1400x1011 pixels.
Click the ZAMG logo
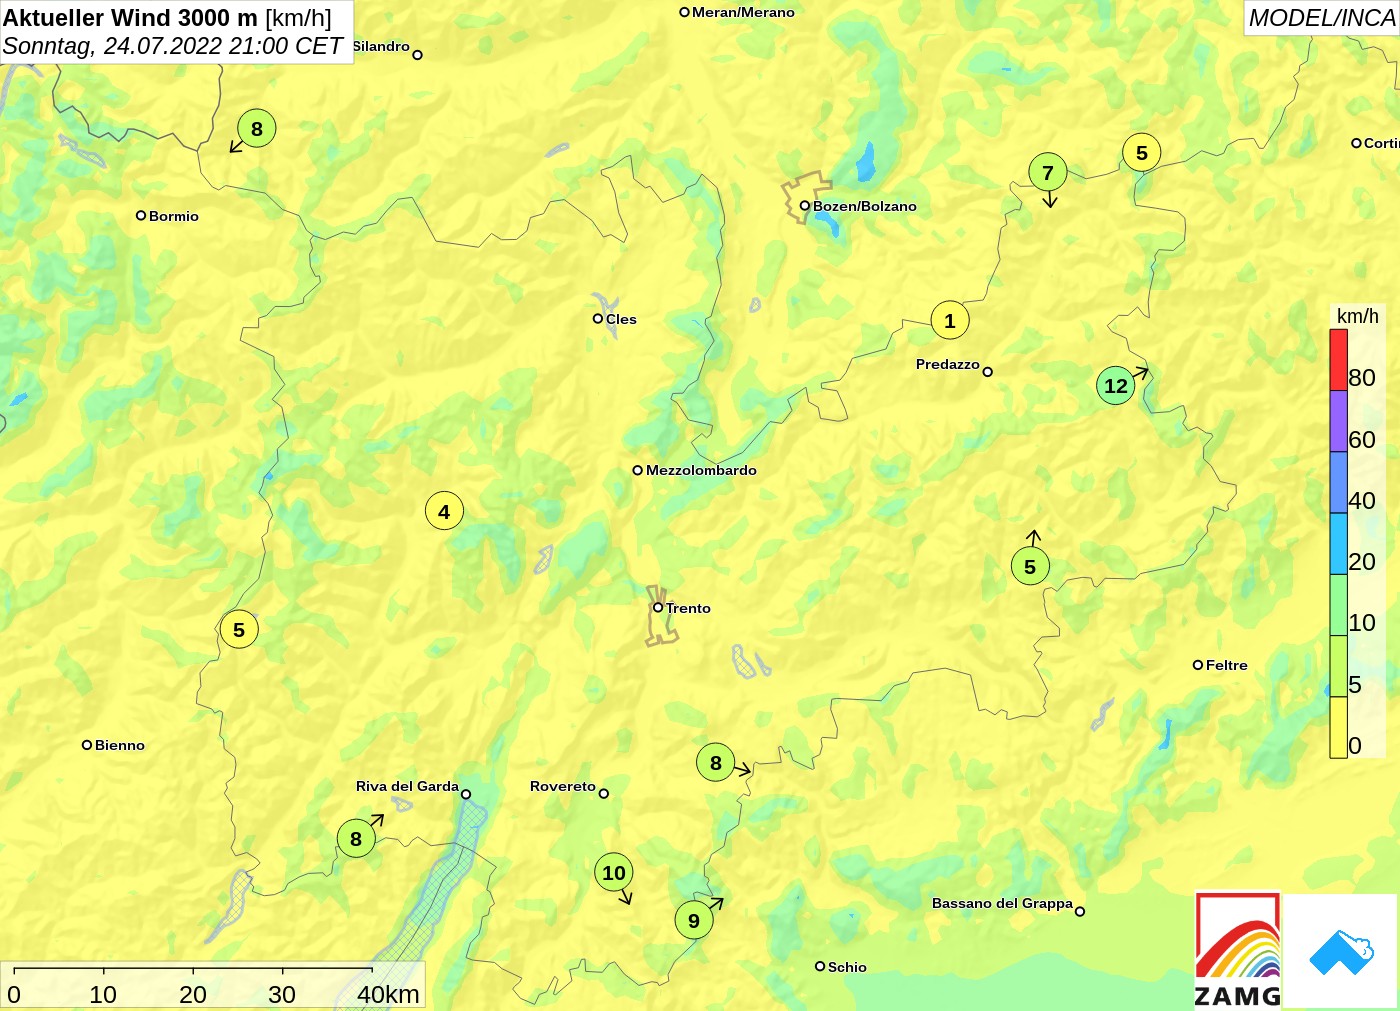tap(1238, 950)
